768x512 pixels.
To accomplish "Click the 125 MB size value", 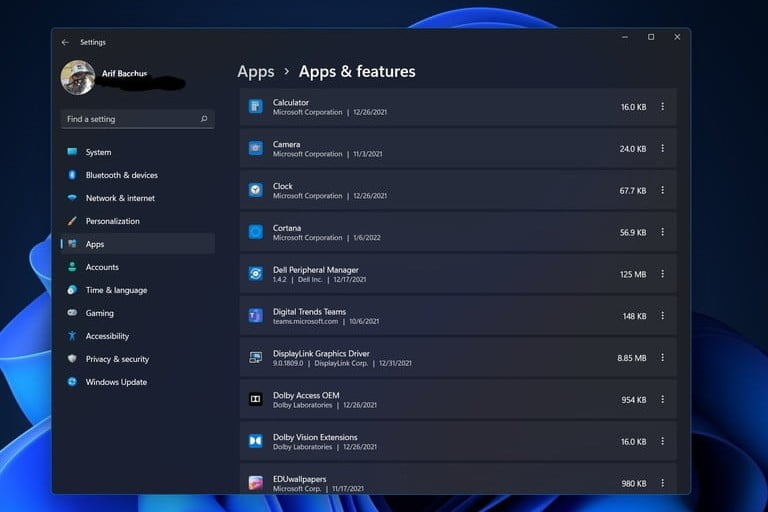I will 633,274.
